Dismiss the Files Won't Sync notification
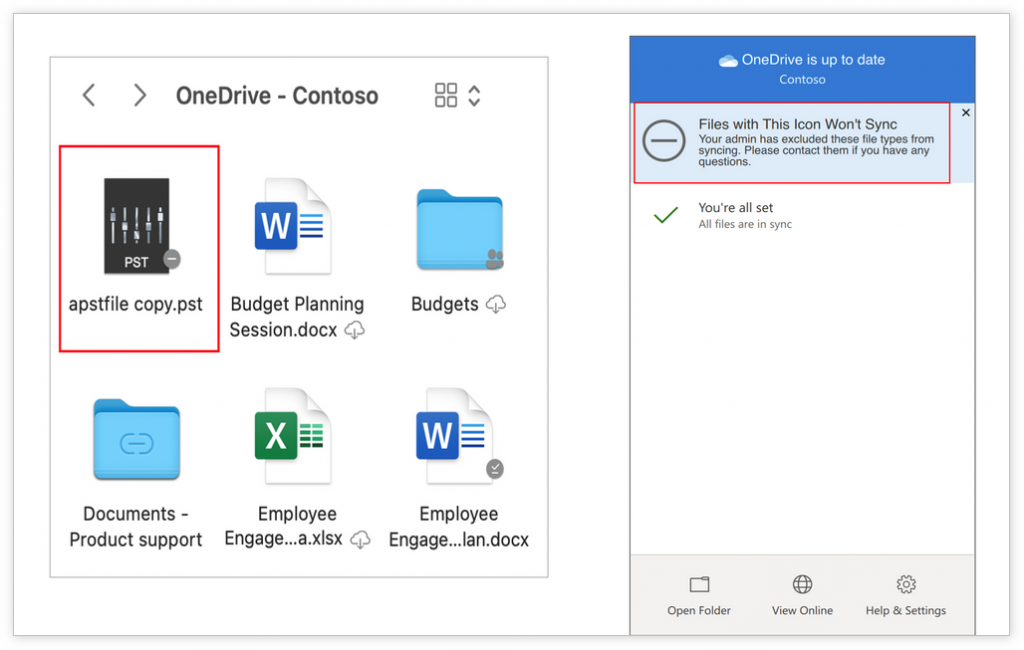Image resolution: width=1024 pixels, height=650 pixels. pos(965,112)
